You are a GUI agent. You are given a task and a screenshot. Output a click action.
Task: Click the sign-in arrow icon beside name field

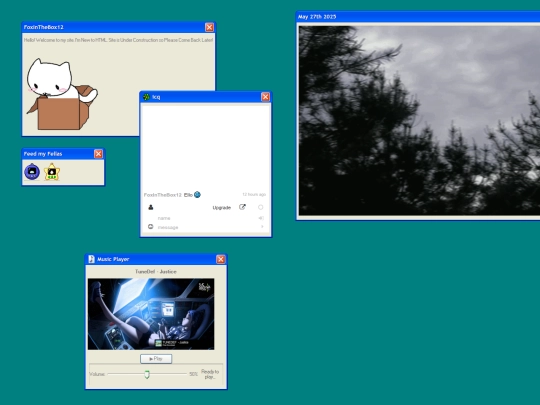pyautogui.click(x=261, y=218)
